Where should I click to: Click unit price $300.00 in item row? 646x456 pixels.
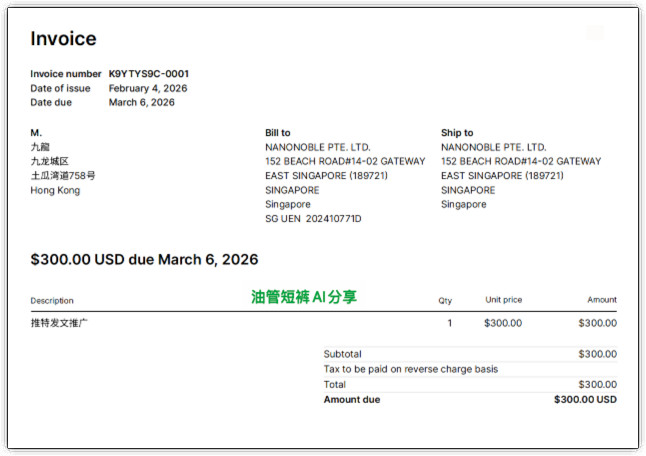pos(503,323)
